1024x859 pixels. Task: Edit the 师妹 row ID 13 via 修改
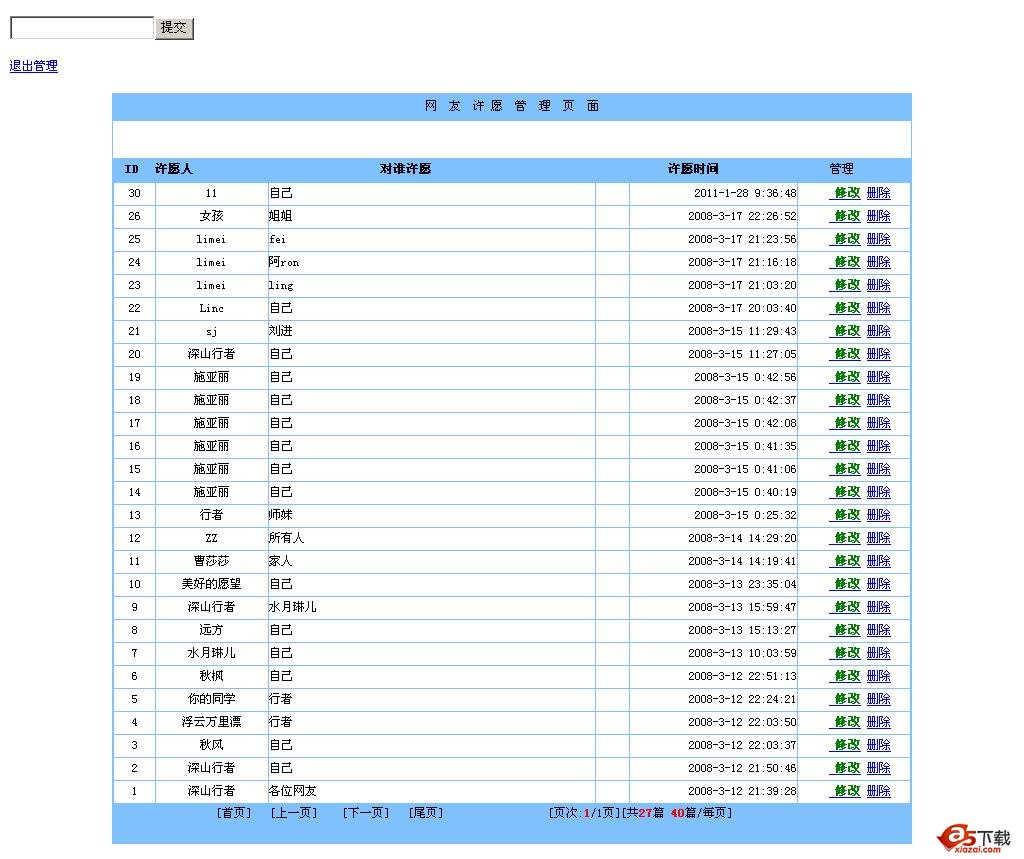click(847, 515)
